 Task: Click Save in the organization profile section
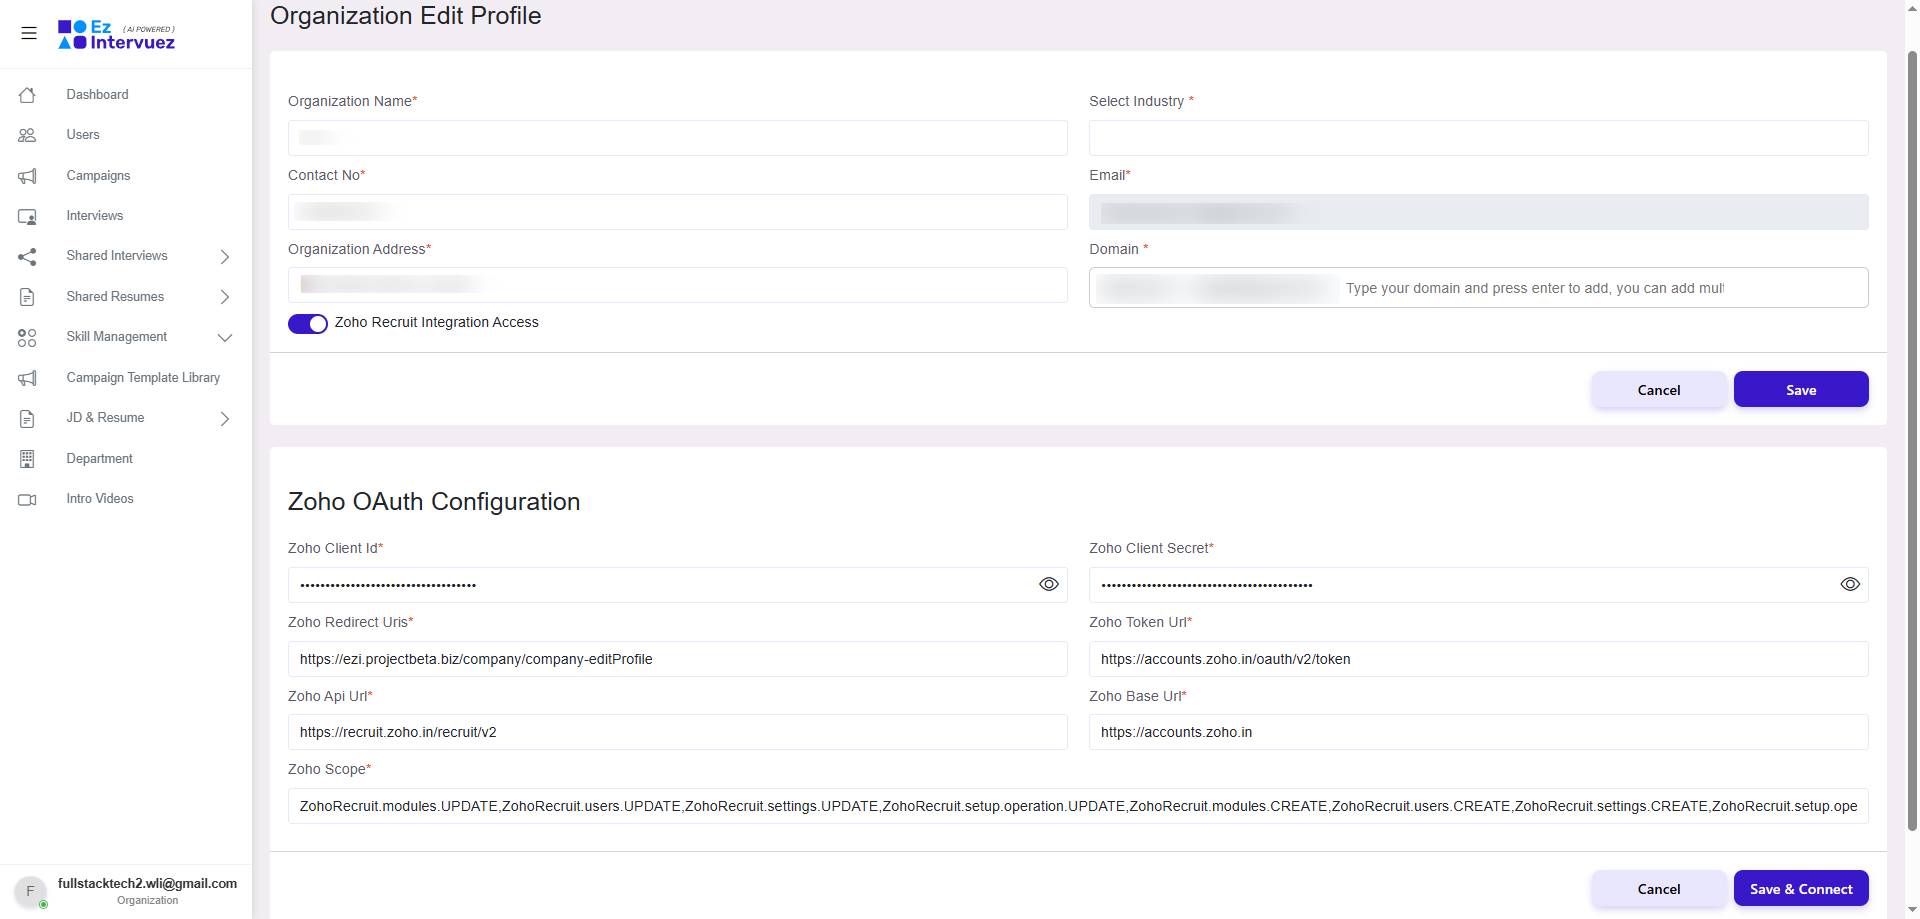[1800, 390]
